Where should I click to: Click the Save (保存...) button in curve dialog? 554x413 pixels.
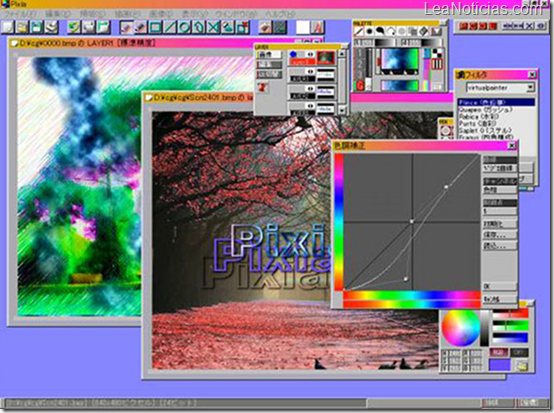coord(499,234)
